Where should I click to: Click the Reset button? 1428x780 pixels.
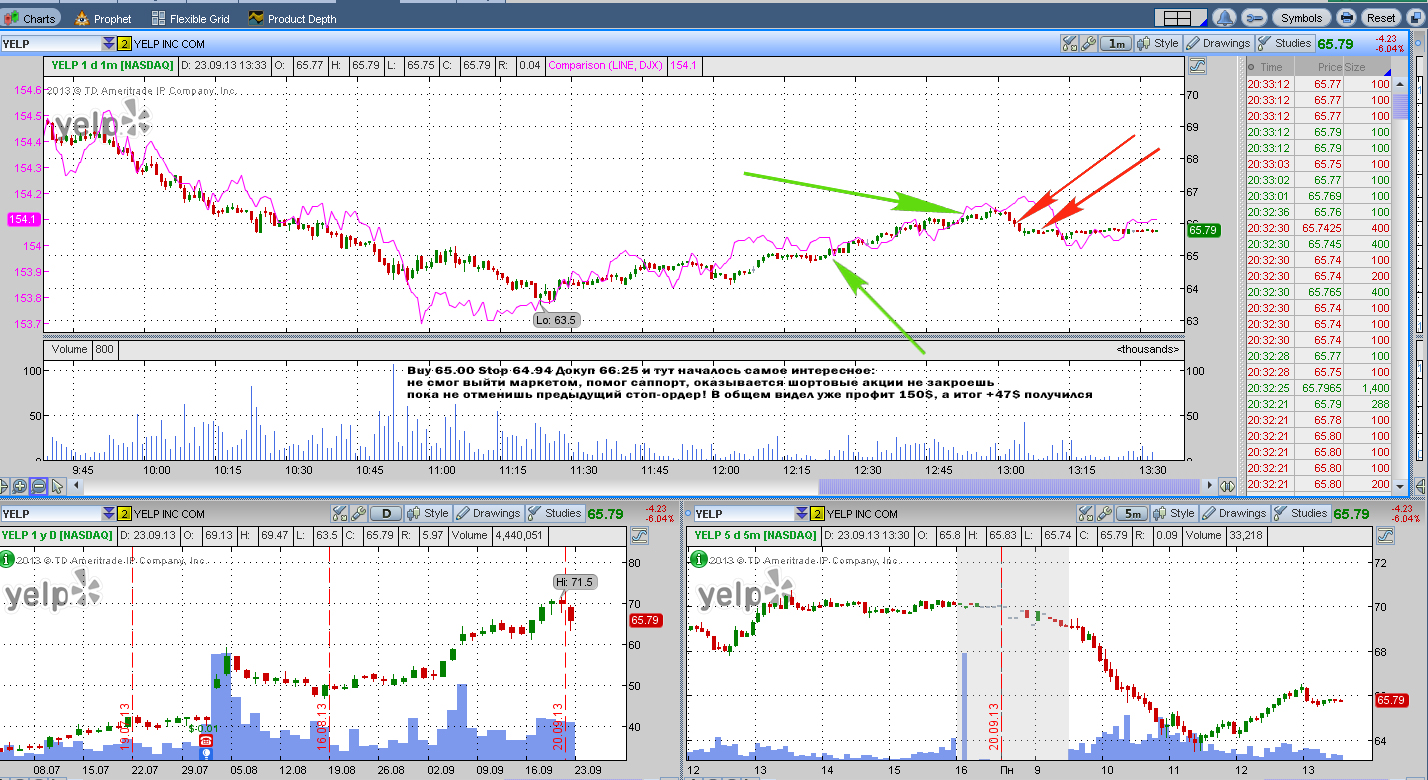pyautogui.click(x=1381, y=18)
